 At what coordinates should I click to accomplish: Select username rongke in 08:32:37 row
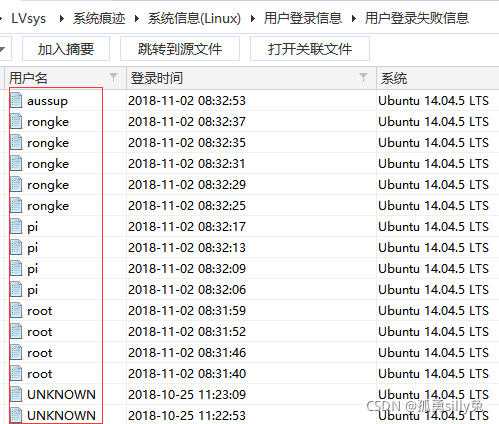pyautogui.click(x=48, y=122)
